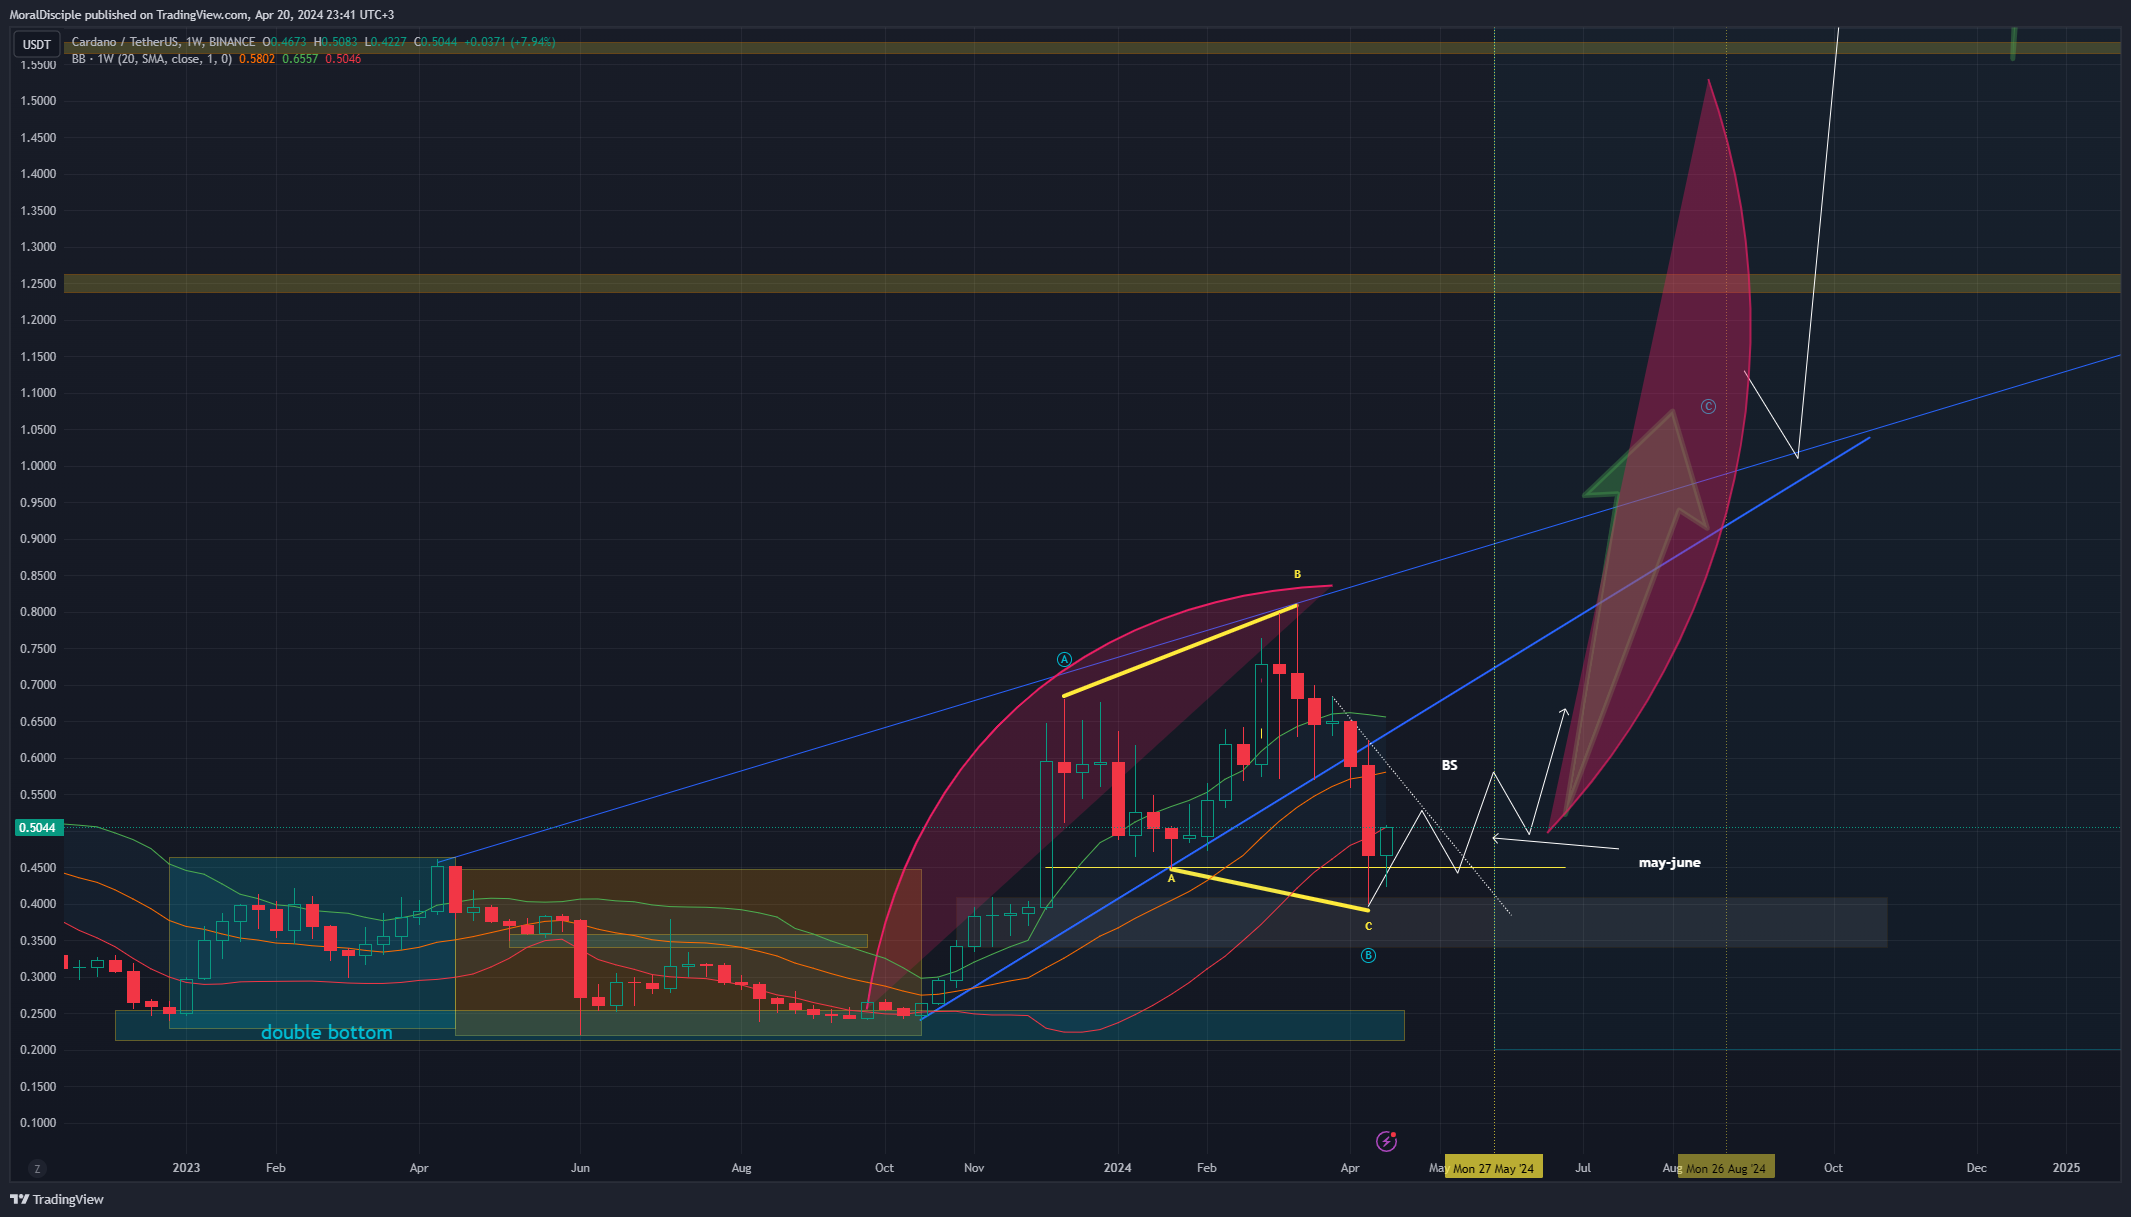Image resolution: width=2131 pixels, height=1217 pixels.
Task: Click the Jun time axis label
Action: [x=580, y=1168]
